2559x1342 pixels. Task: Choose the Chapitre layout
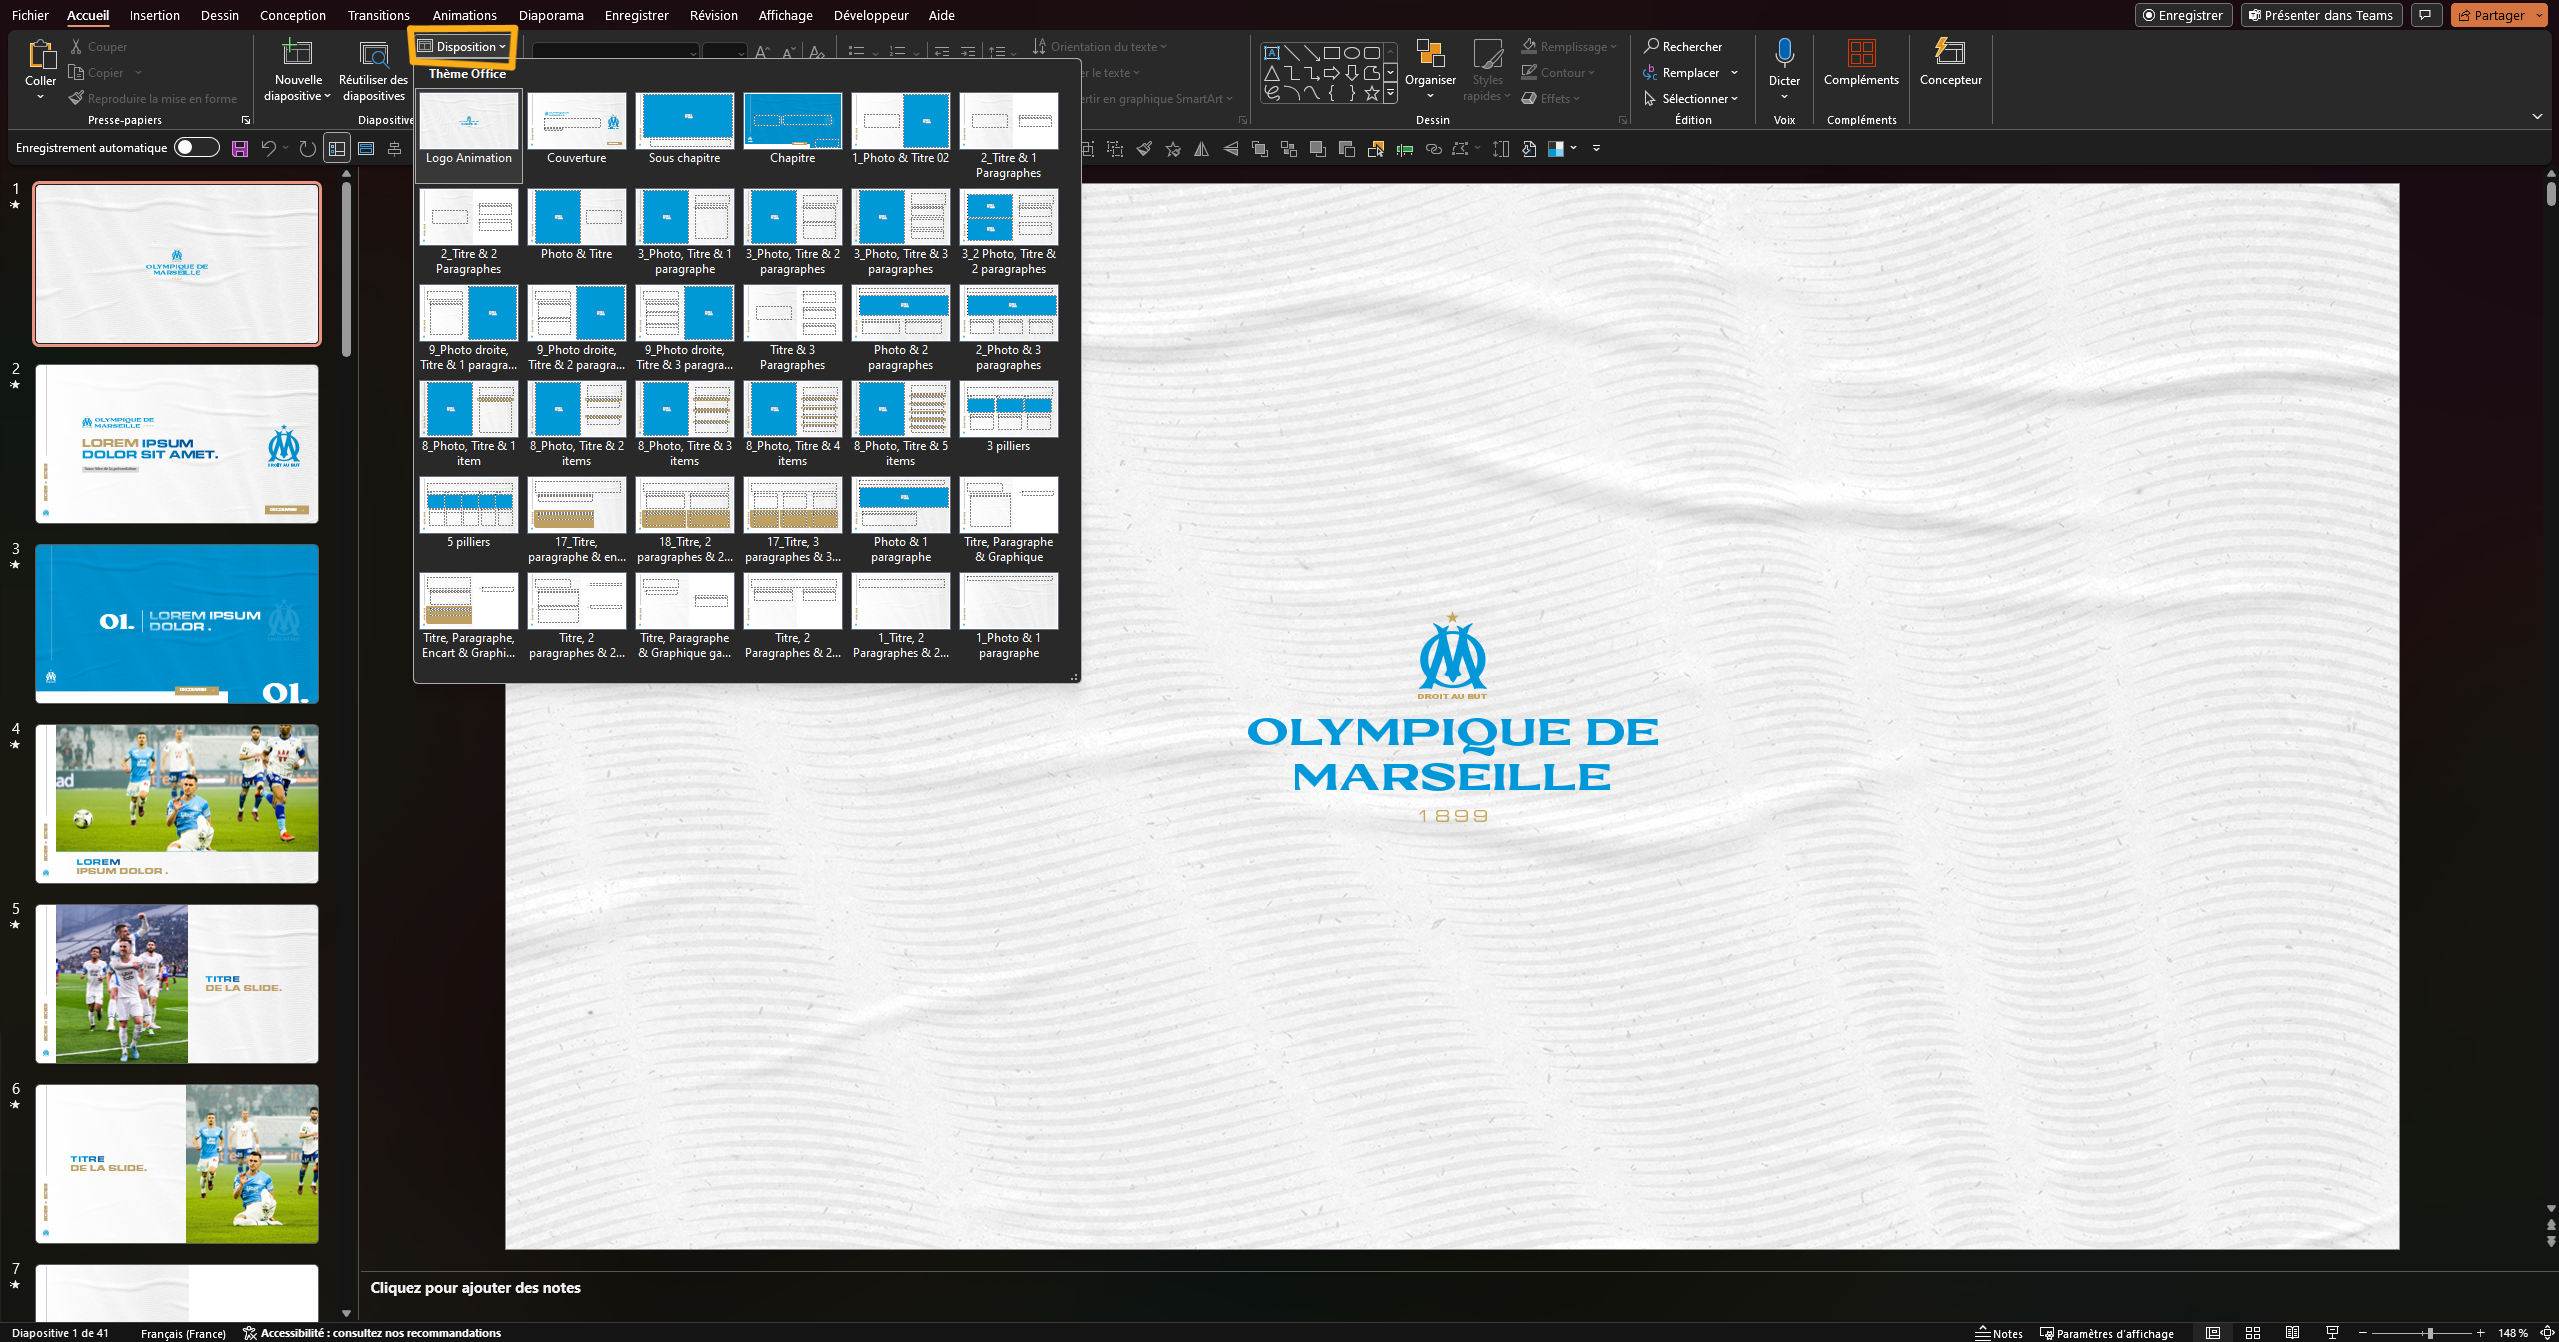pyautogui.click(x=793, y=129)
